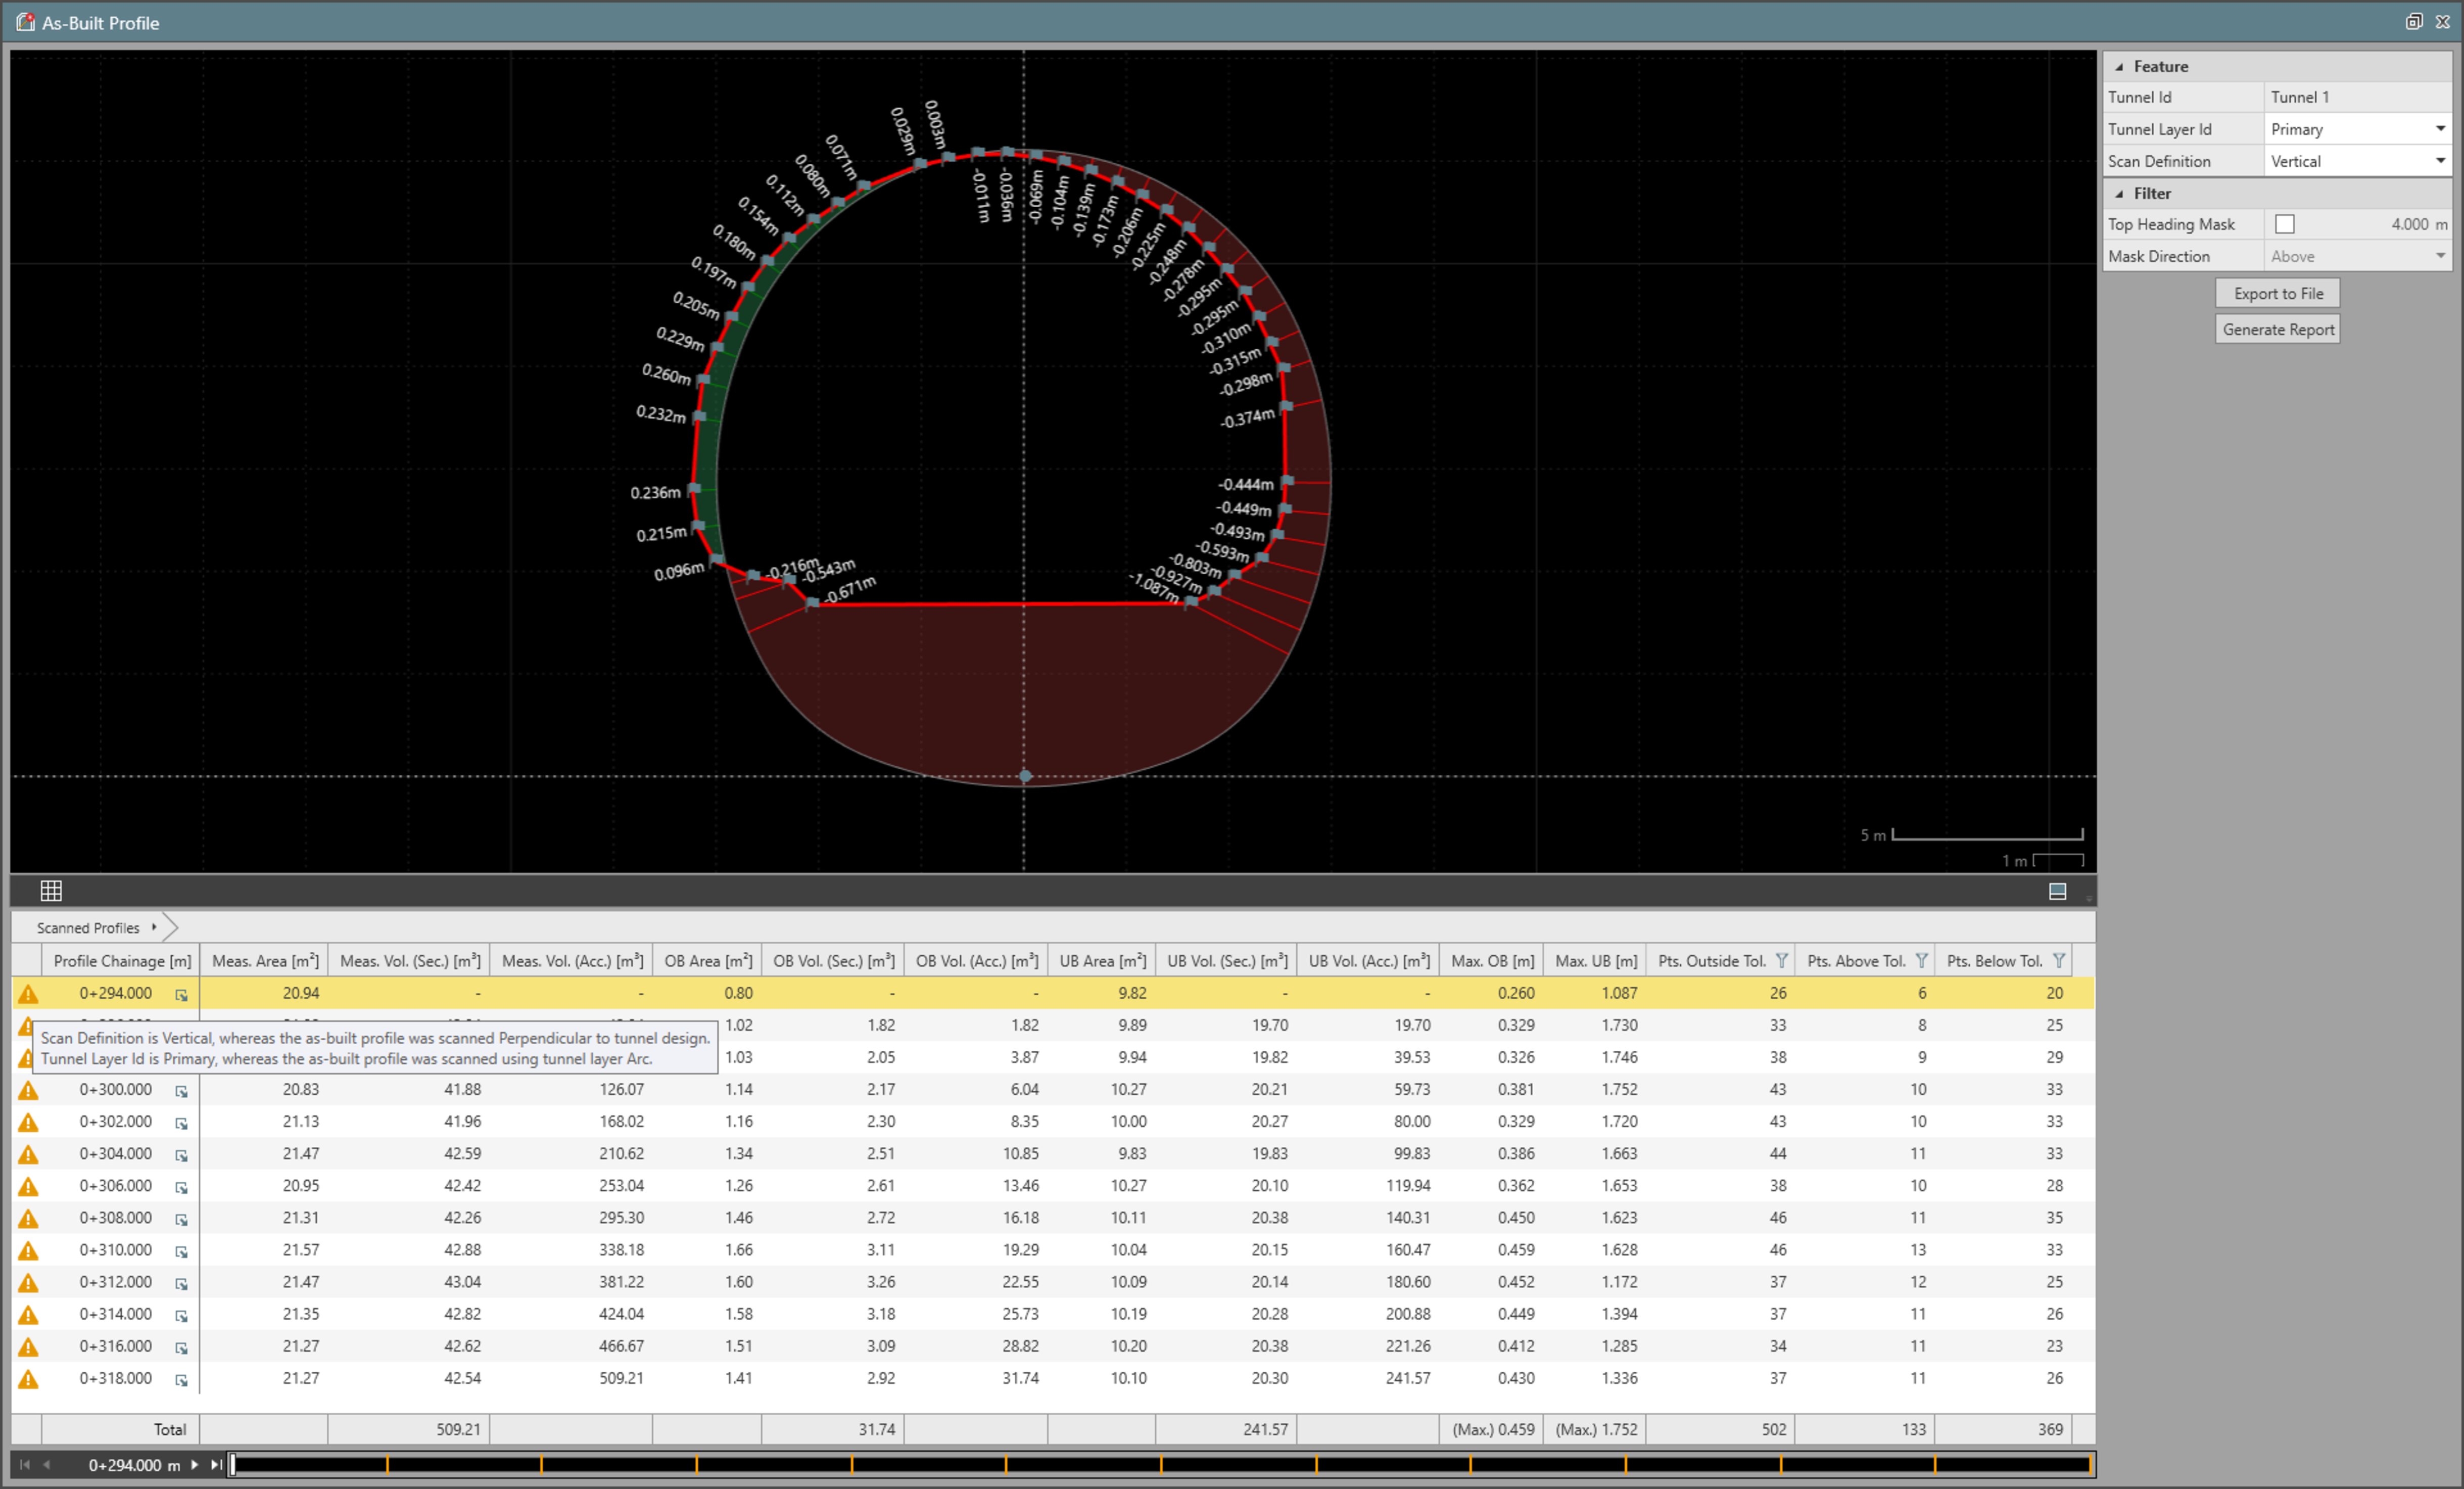Image resolution: width=2464 pixels, height=1489 pixels.
Task: Enable the Top Heading Mask checkbox
Action: (2284, 224)
